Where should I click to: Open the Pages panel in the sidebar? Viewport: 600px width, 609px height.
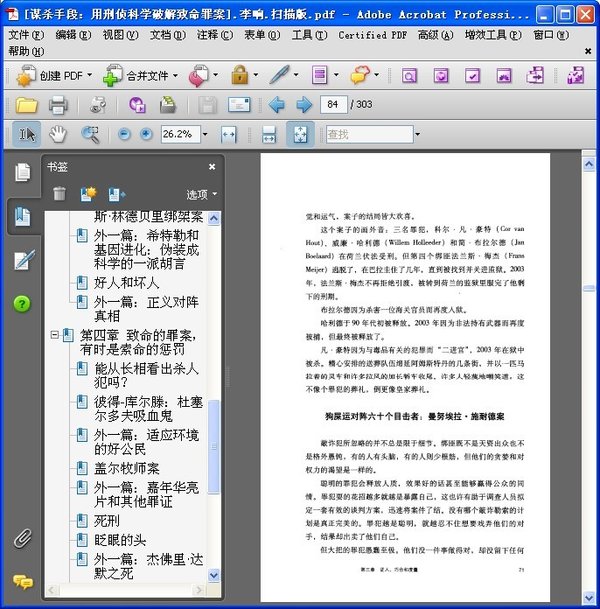pos(22,172)
